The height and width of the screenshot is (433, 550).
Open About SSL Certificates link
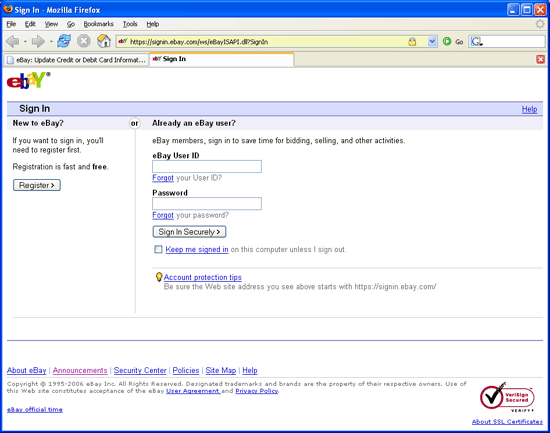coord(507,421)
